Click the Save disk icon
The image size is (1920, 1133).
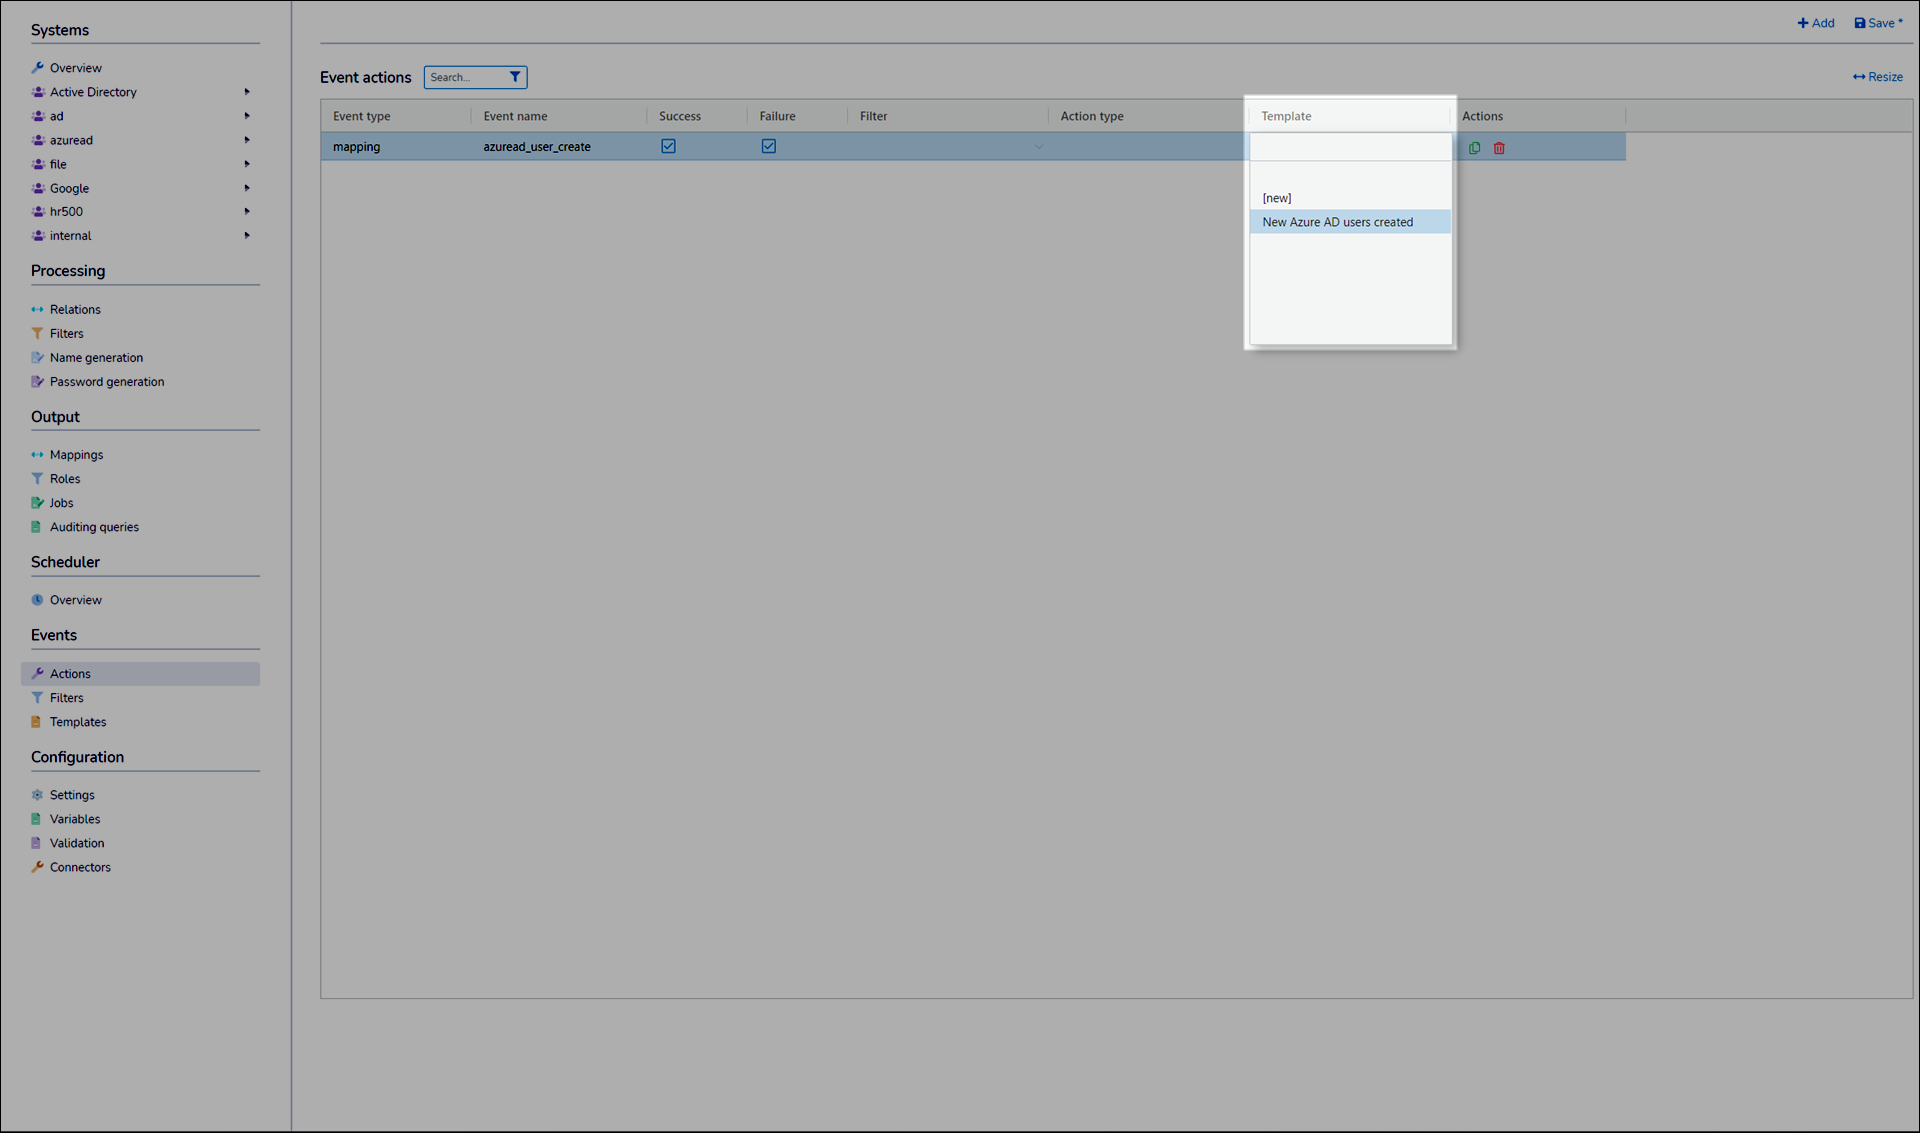[1860, 23]
